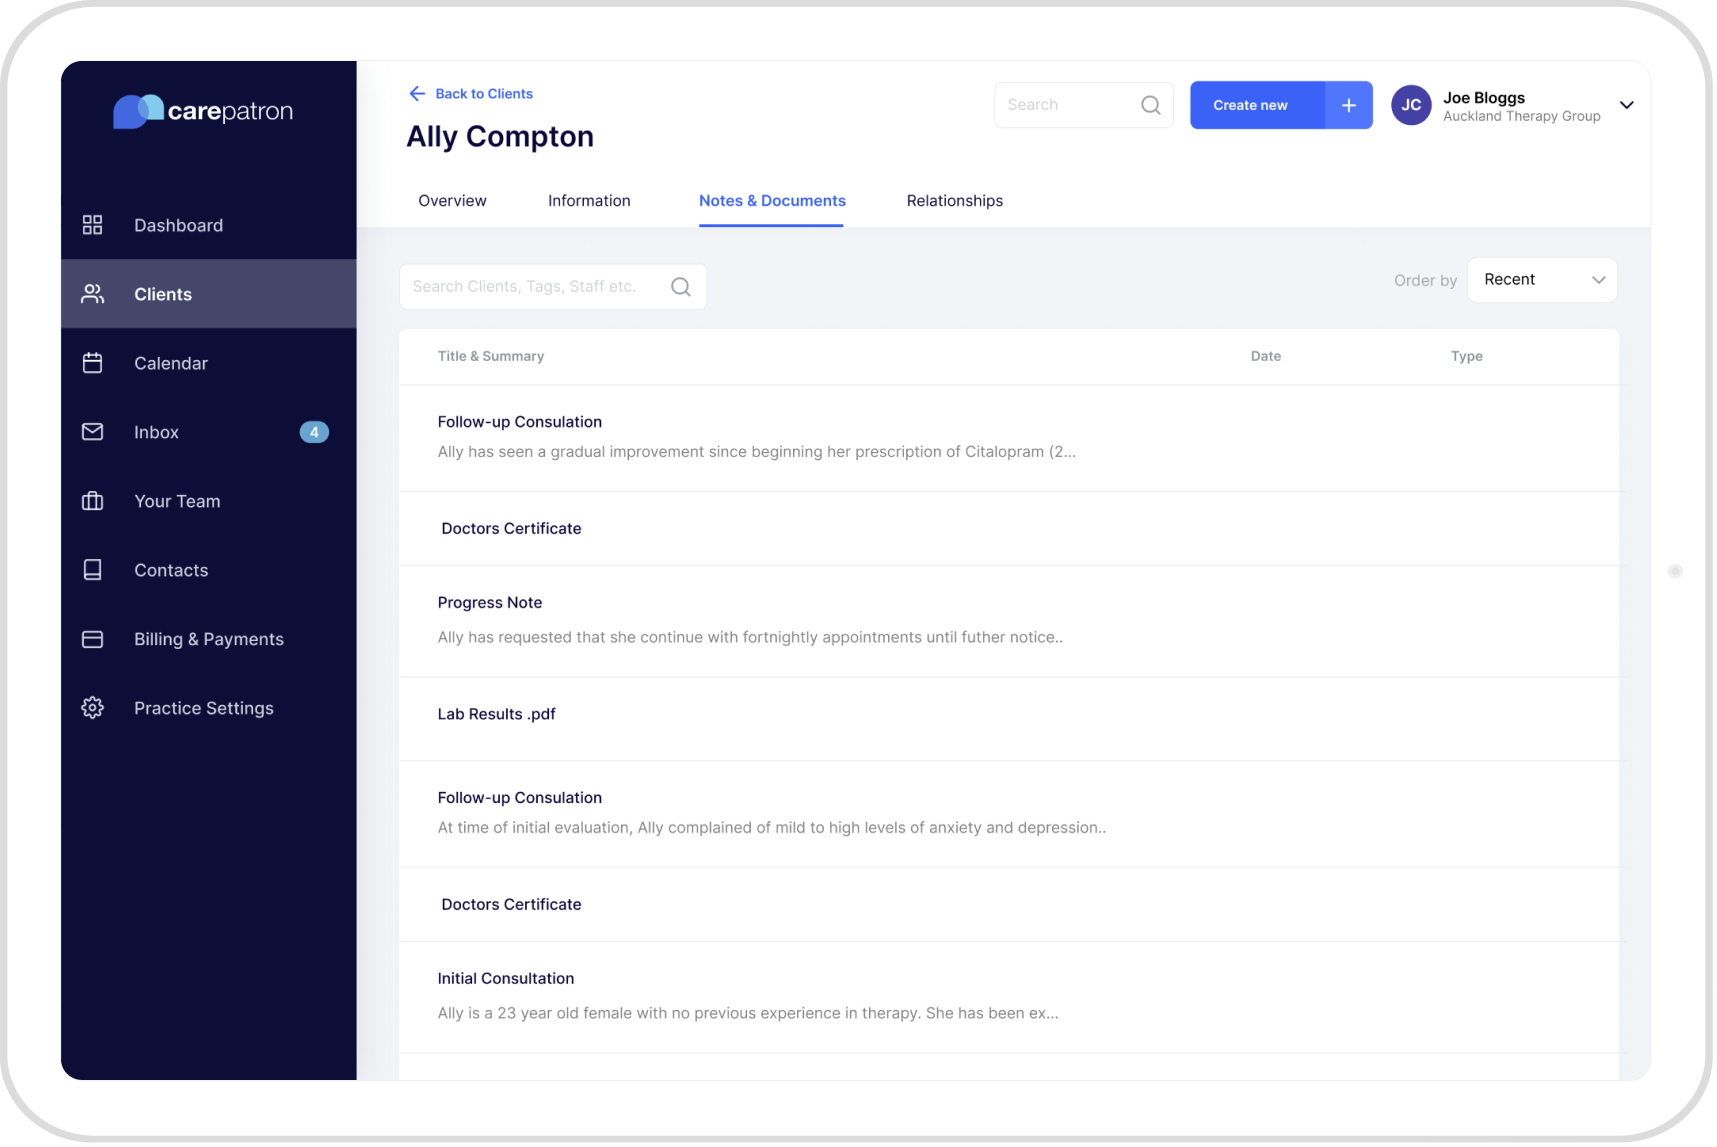This screenshot has height=1147, width=1717.
Task: Switch to the Overview tab
Action: [x=452, y=201]
